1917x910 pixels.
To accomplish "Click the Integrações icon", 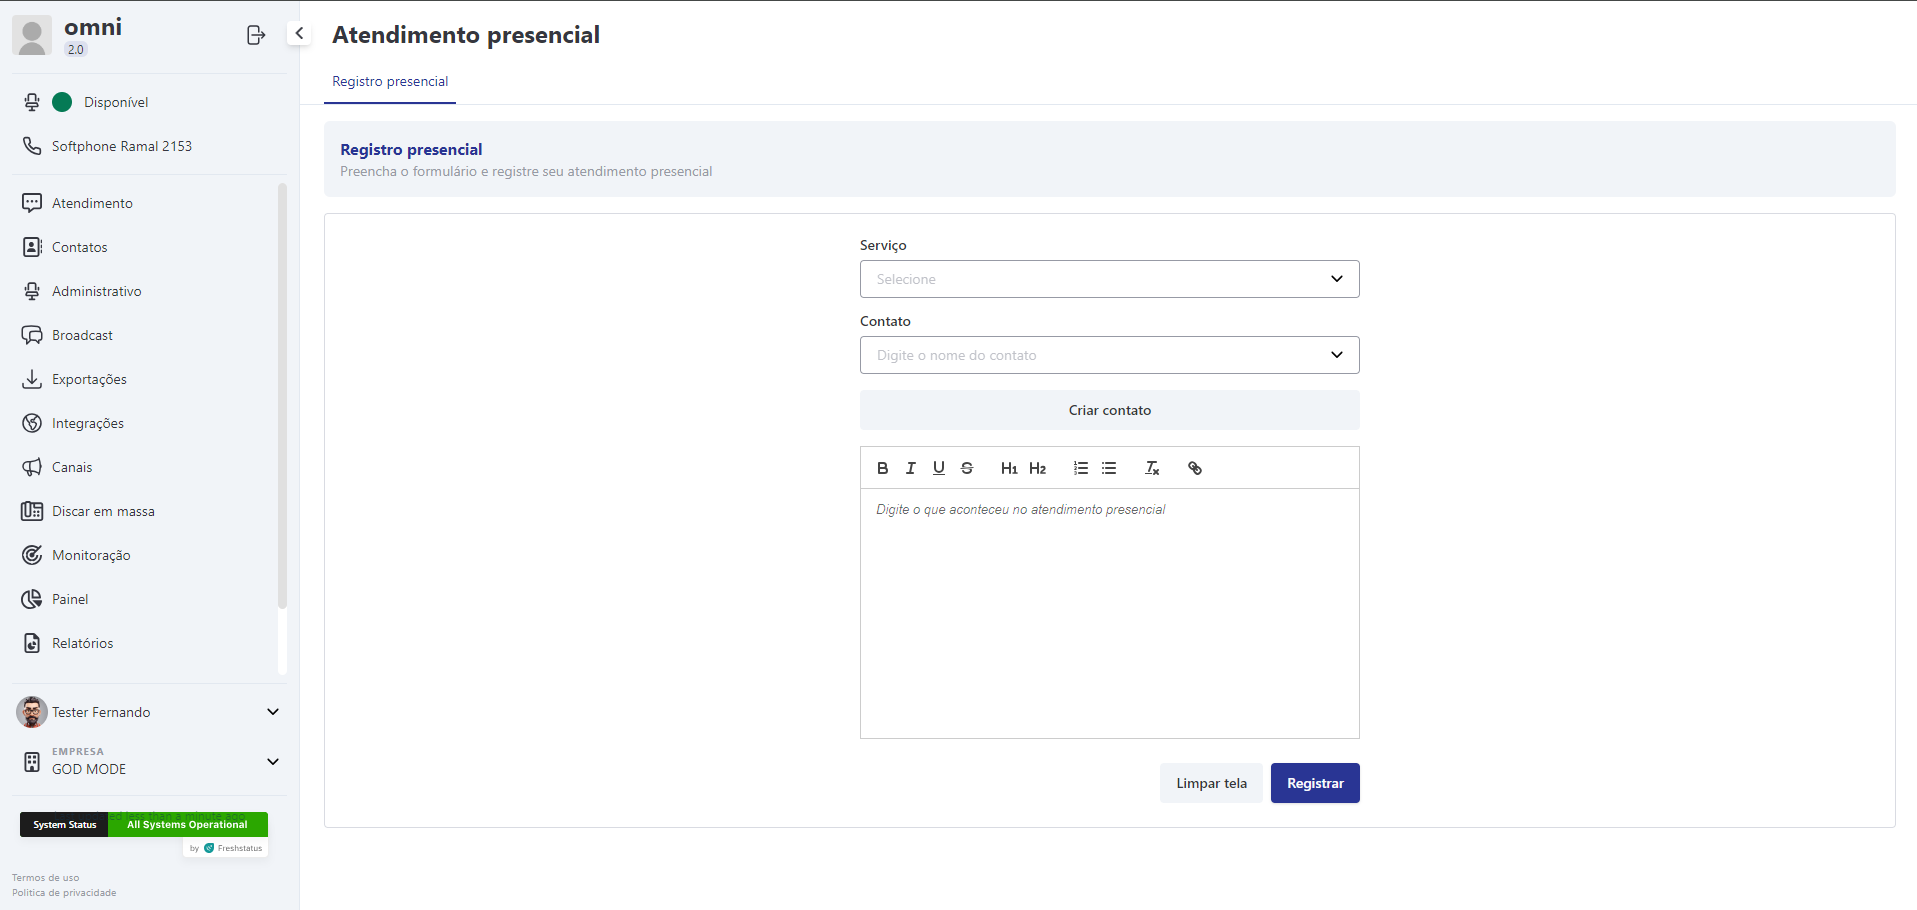I will [x=32, y=423].
